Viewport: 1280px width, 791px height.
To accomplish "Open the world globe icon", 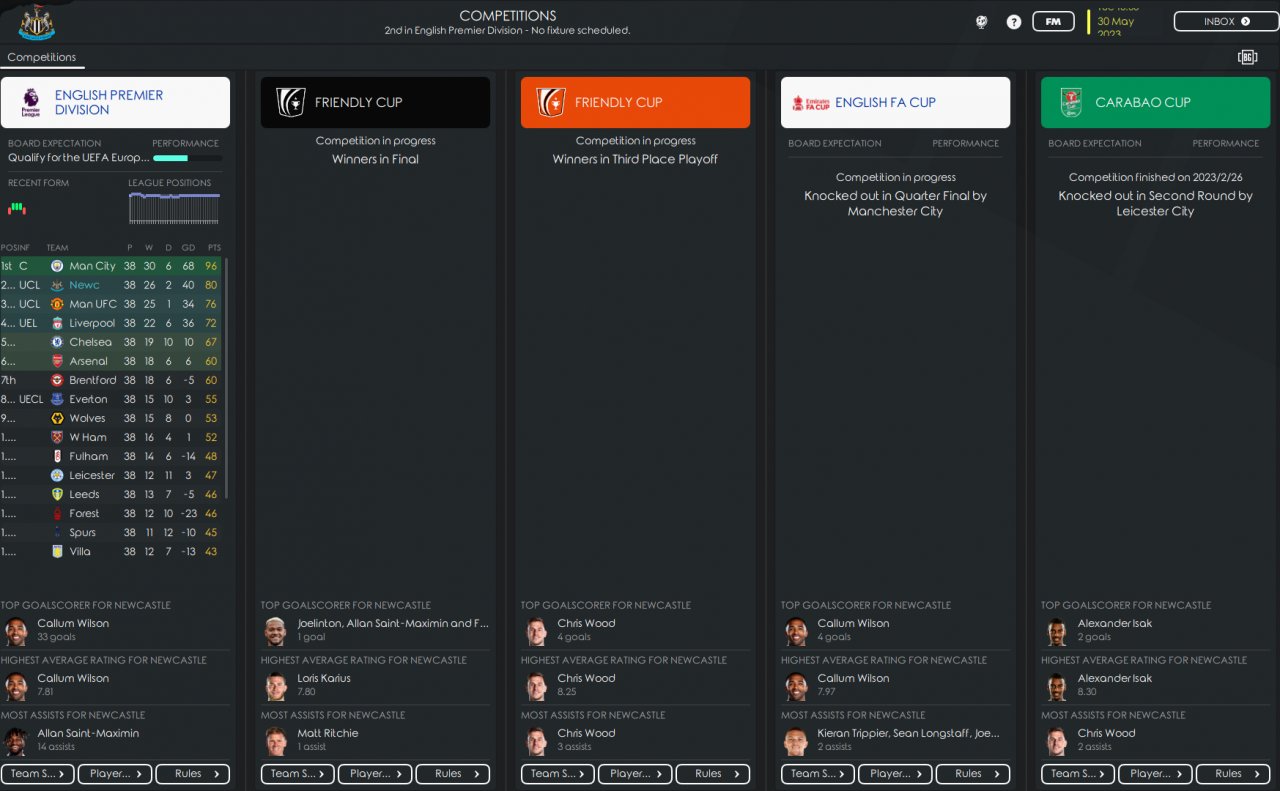I will tap(984, 21).
